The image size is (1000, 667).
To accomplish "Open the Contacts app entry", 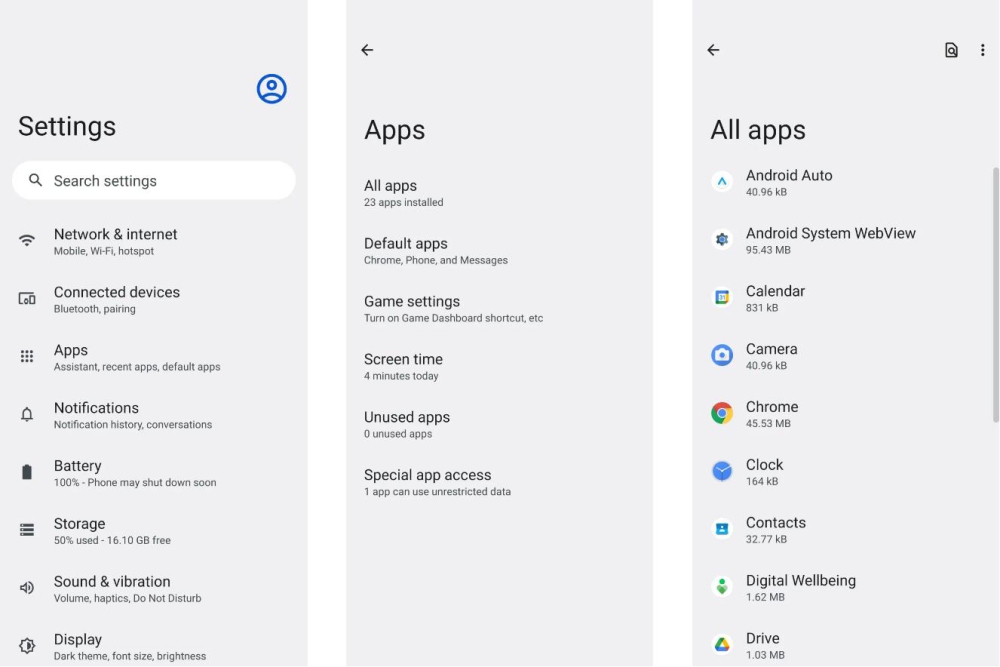I will point(776,529).
